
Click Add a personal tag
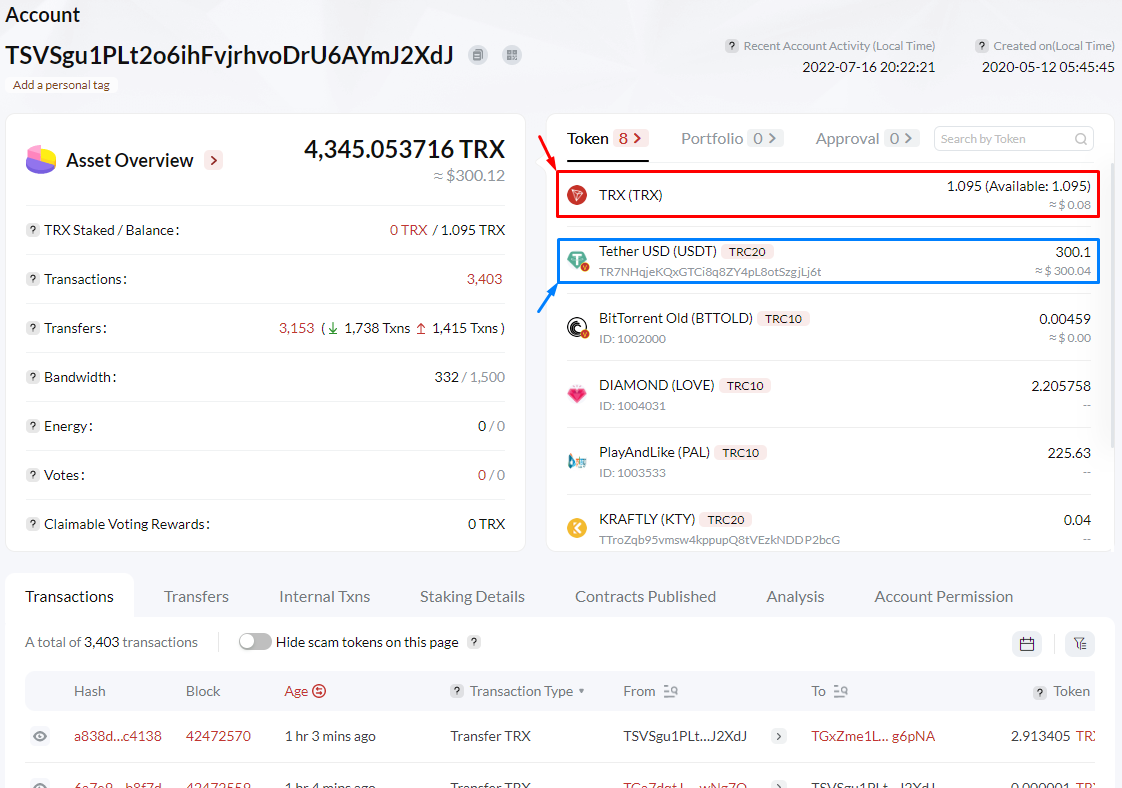click(x=62, y=85)
